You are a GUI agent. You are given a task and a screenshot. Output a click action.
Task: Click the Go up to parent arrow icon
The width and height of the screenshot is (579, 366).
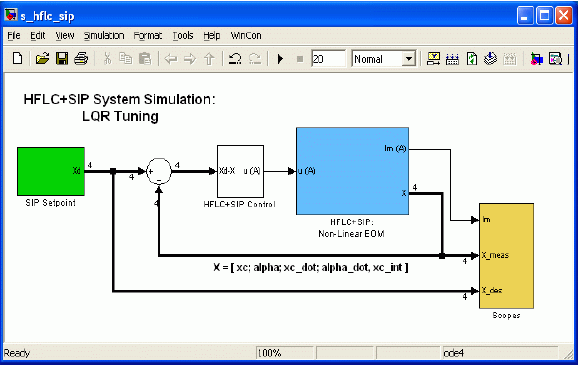[209, 58]
